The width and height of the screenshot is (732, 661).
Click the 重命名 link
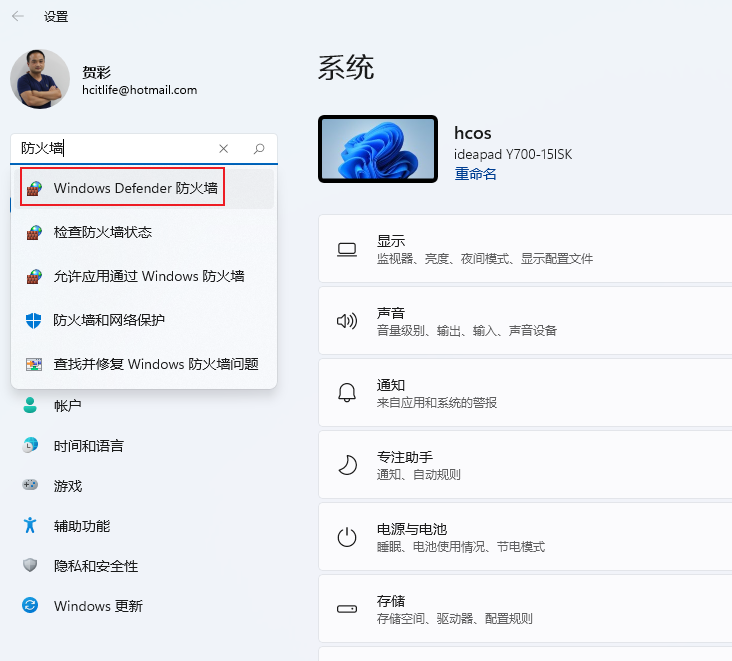(x=475, y=174)
